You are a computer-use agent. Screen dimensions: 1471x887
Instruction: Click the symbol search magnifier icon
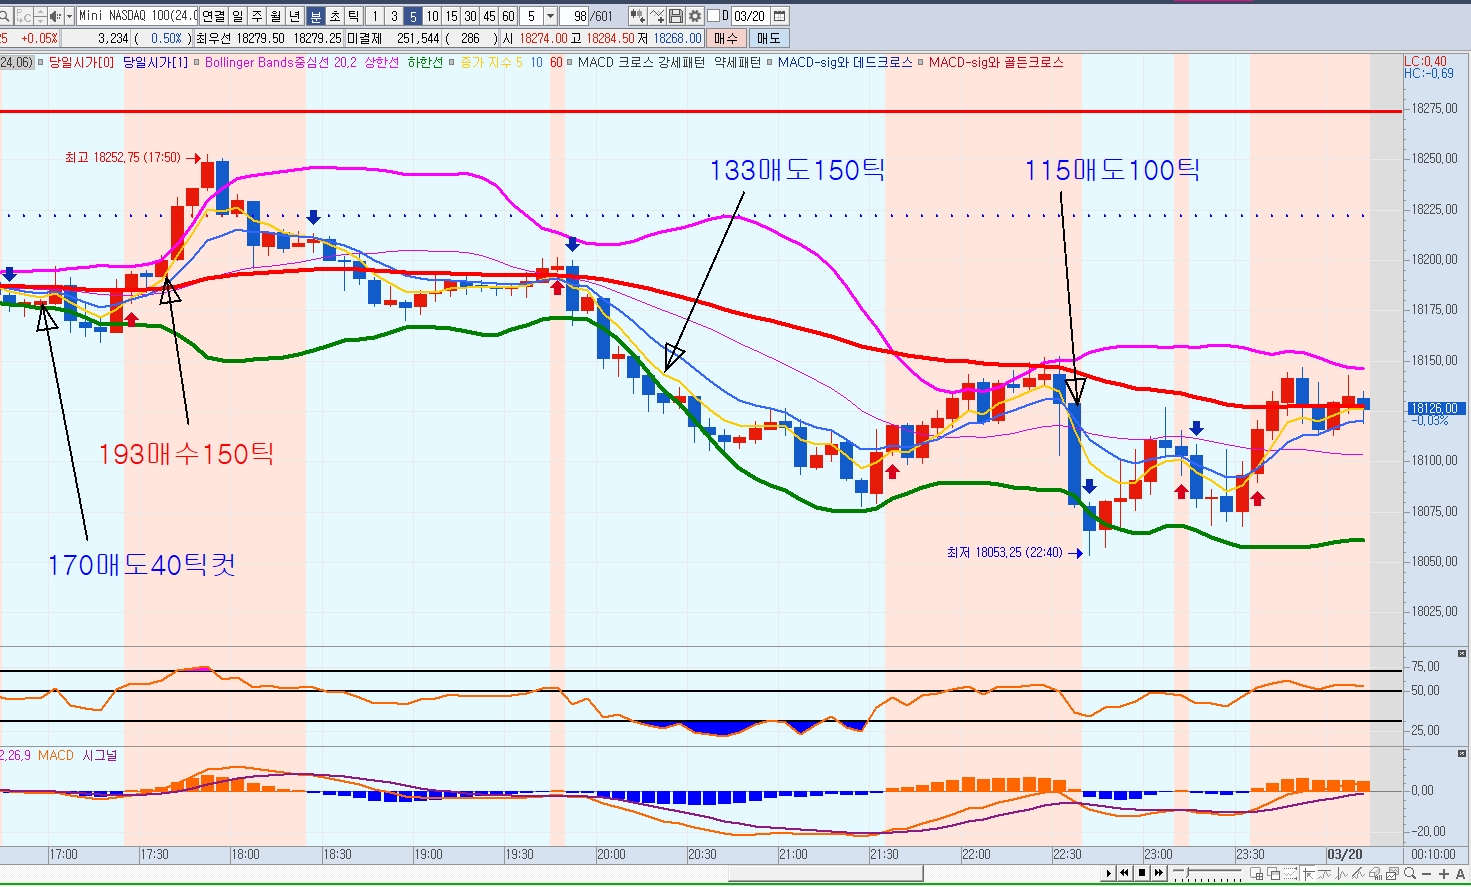[5, 16]
